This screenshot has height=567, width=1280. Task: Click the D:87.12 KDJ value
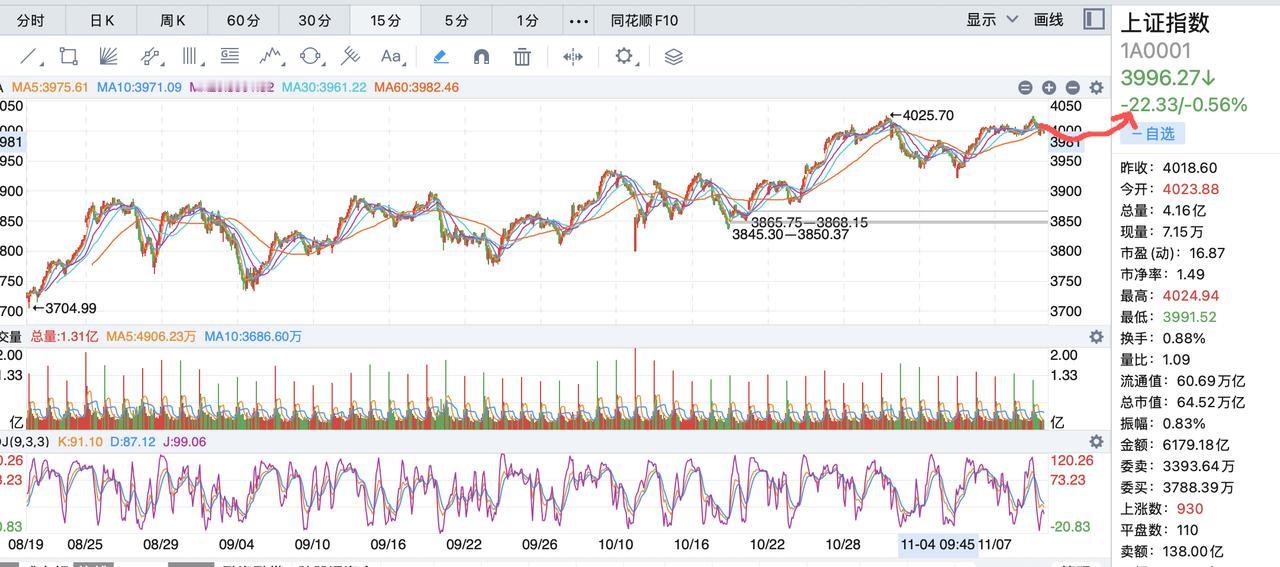(x=132, y=441)
